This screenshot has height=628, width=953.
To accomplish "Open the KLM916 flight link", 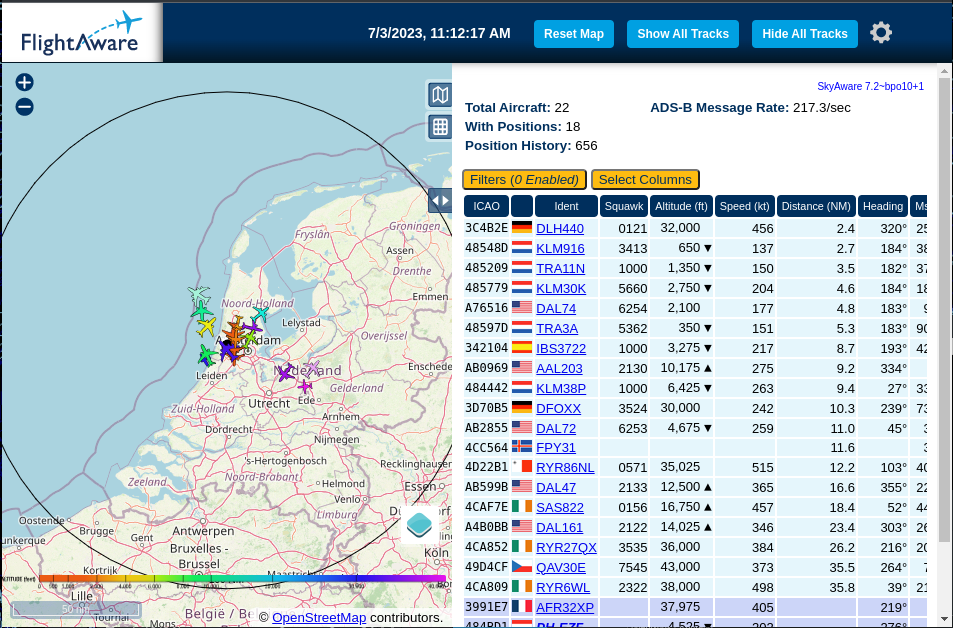I will click(560, 249).
